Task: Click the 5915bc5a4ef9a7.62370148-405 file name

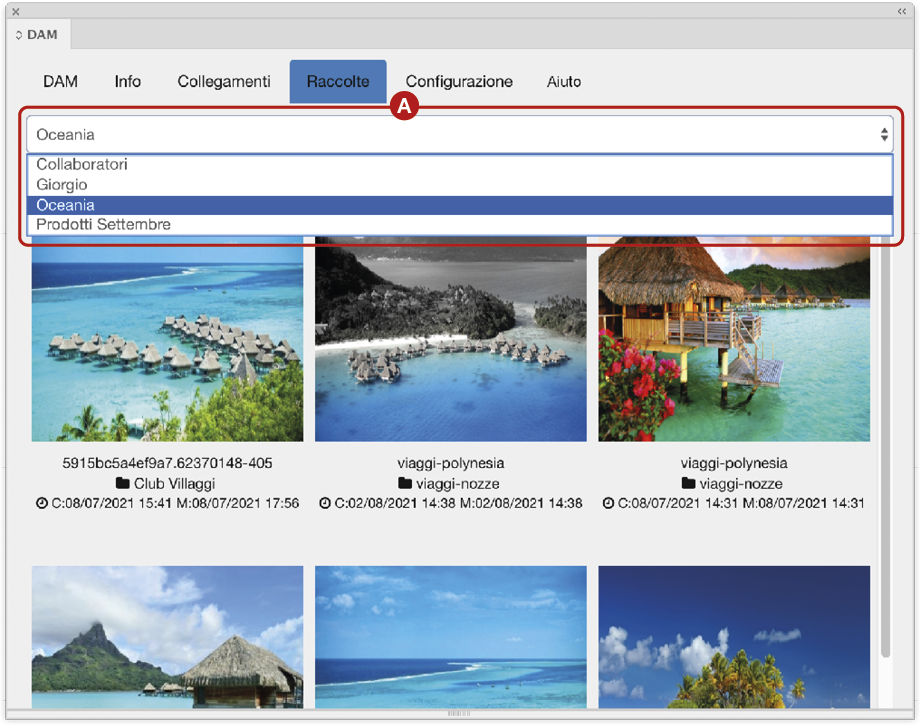Action: (x=167, y=464)
